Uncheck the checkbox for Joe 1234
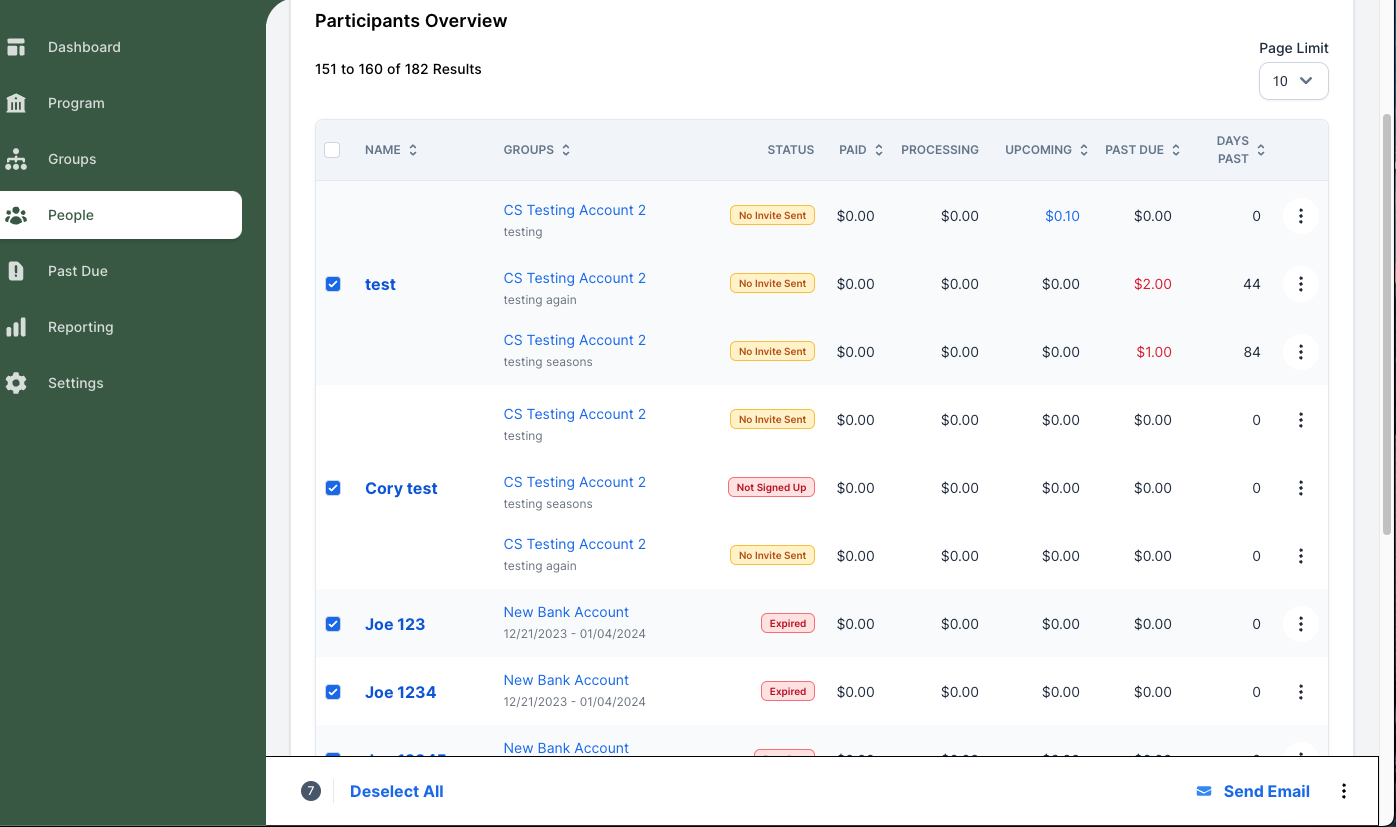The width and height of the screenshot is (1396, 827). click(333, 692)
